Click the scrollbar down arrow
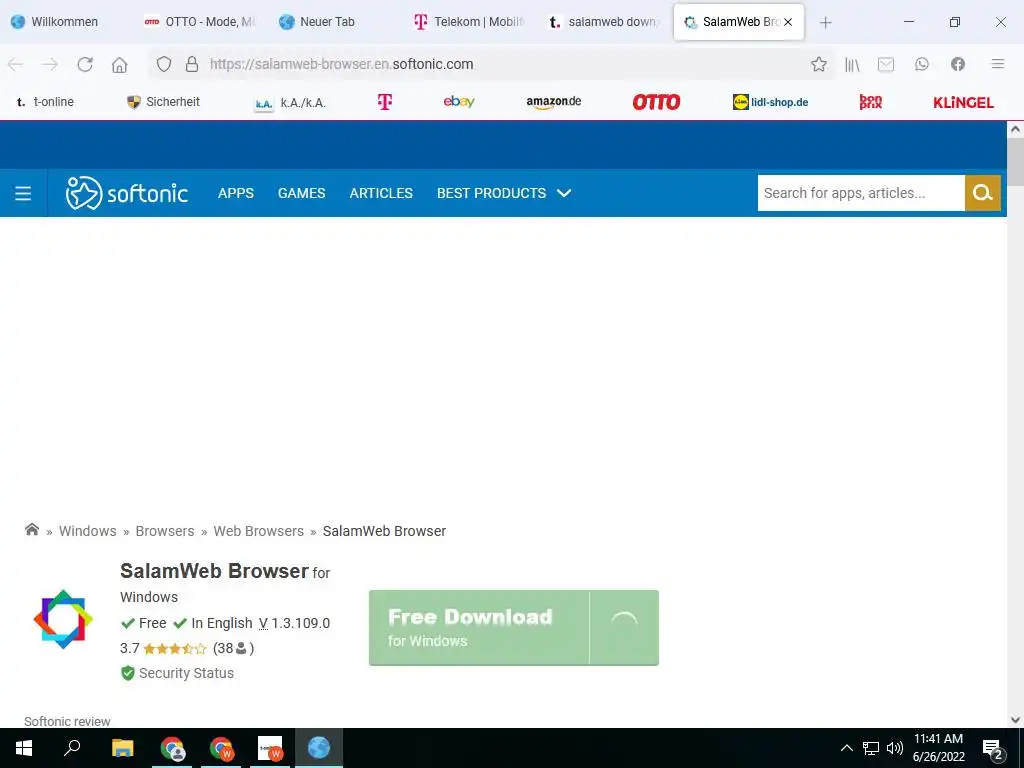Screen dimensions: 1024x768 [x=1015, y=720]
